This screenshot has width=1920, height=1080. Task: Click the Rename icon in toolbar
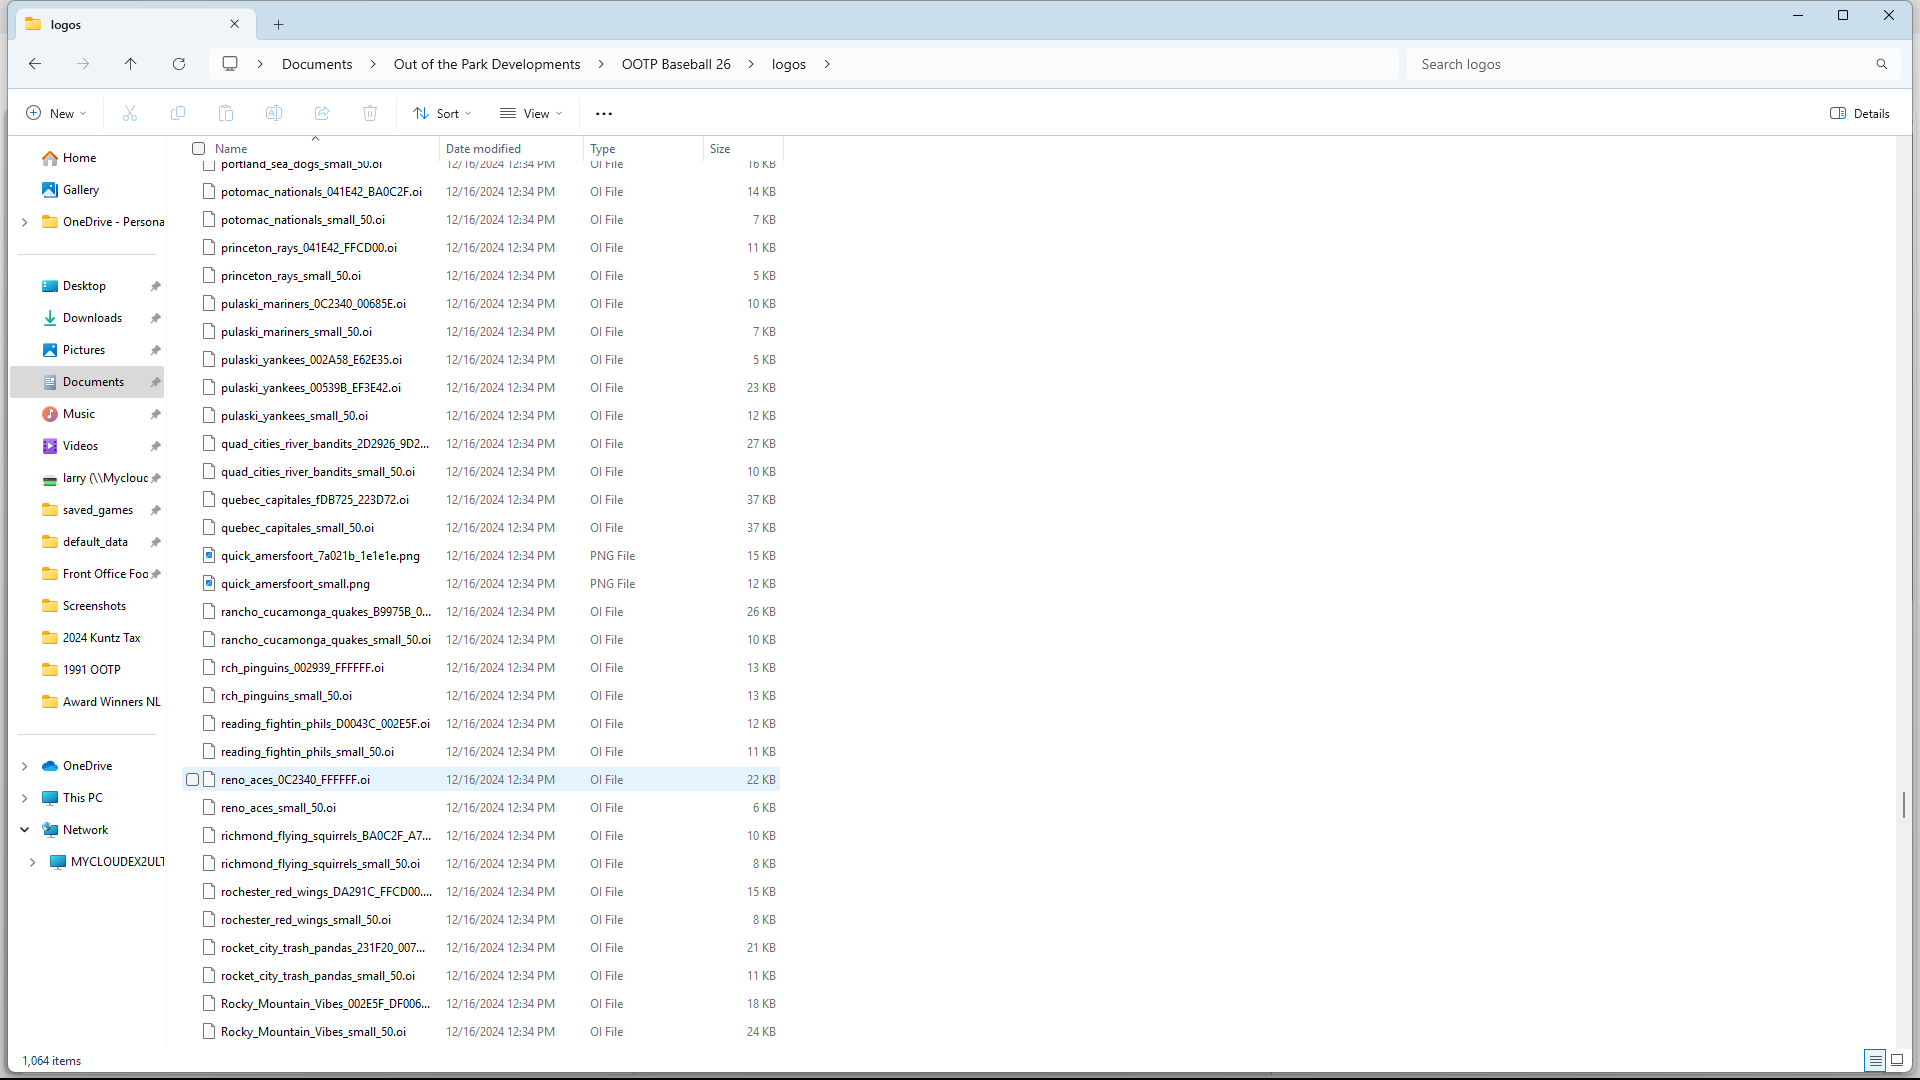pos(274,114)
